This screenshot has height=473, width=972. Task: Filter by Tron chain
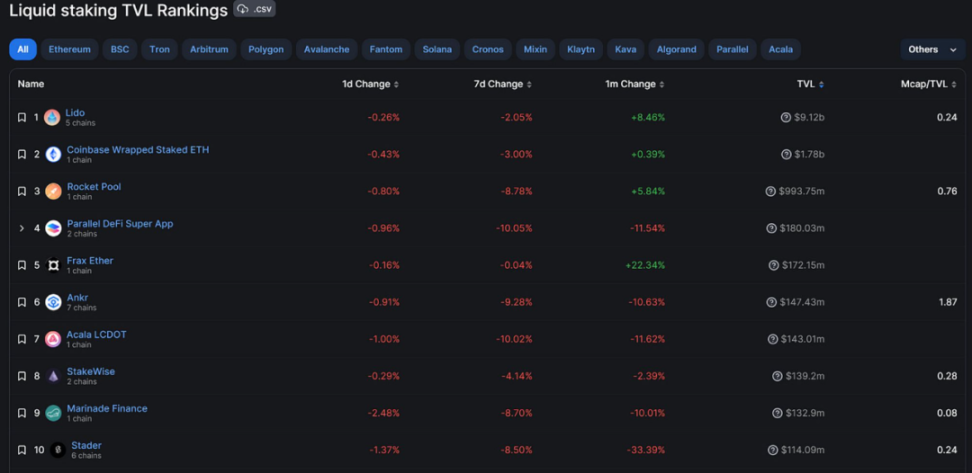coord(159,50)
